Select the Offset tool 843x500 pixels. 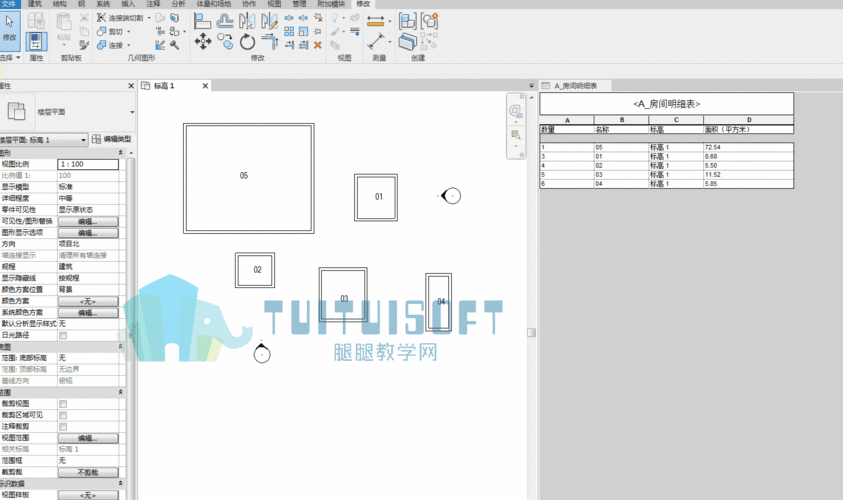[225, 21]
